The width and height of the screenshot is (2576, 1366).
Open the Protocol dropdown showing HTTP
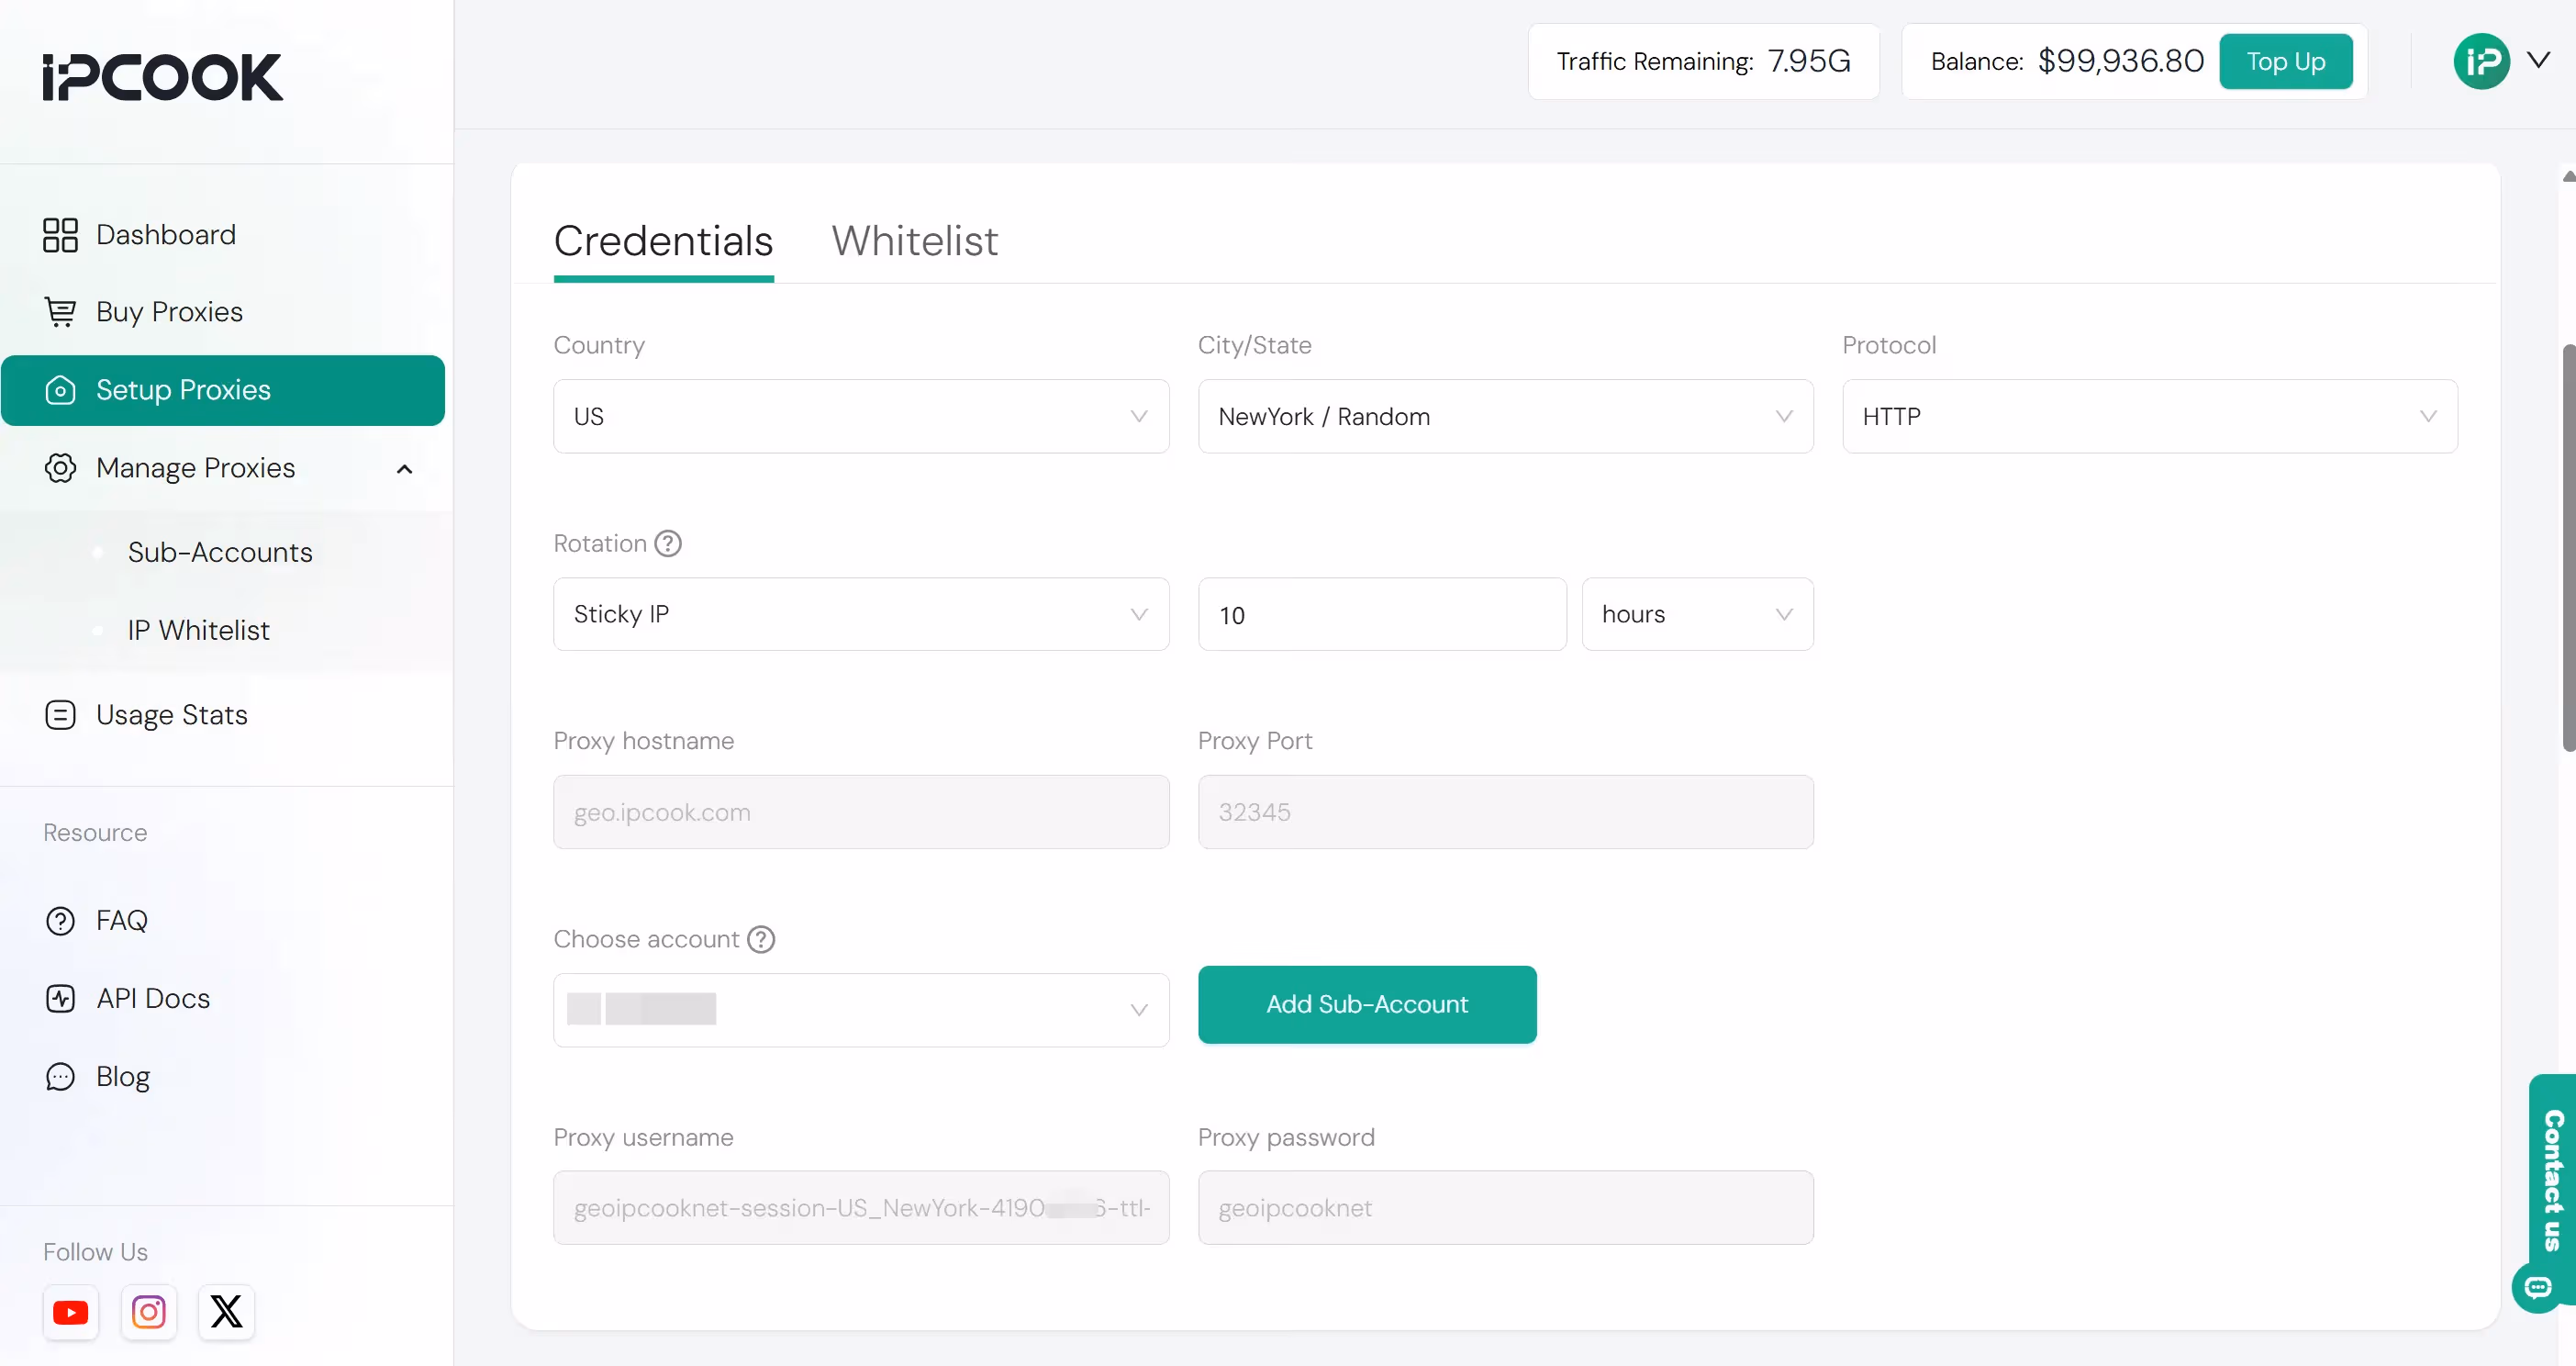coord(2149,416)
